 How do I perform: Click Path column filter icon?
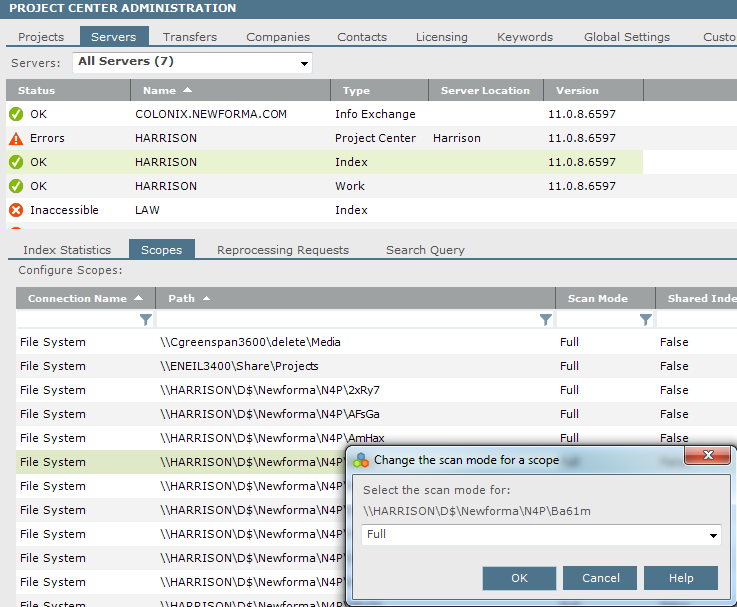(x=546, y=320)
